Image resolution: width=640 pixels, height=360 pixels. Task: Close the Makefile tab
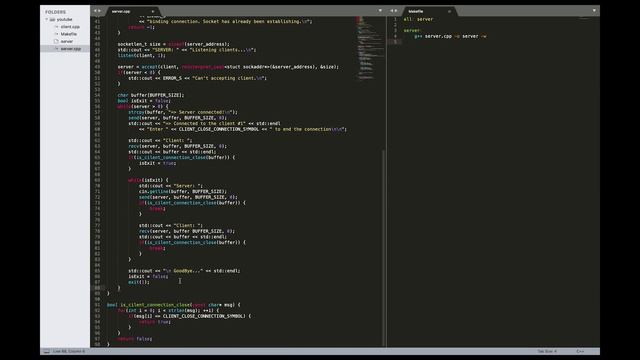pos(449,11)
